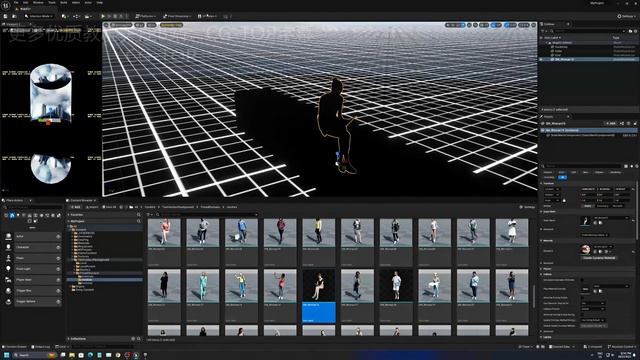This screenshot has width=640, height=360.
Task: Open the viewport options hamburger menu
Action: (x=106, y=25)
